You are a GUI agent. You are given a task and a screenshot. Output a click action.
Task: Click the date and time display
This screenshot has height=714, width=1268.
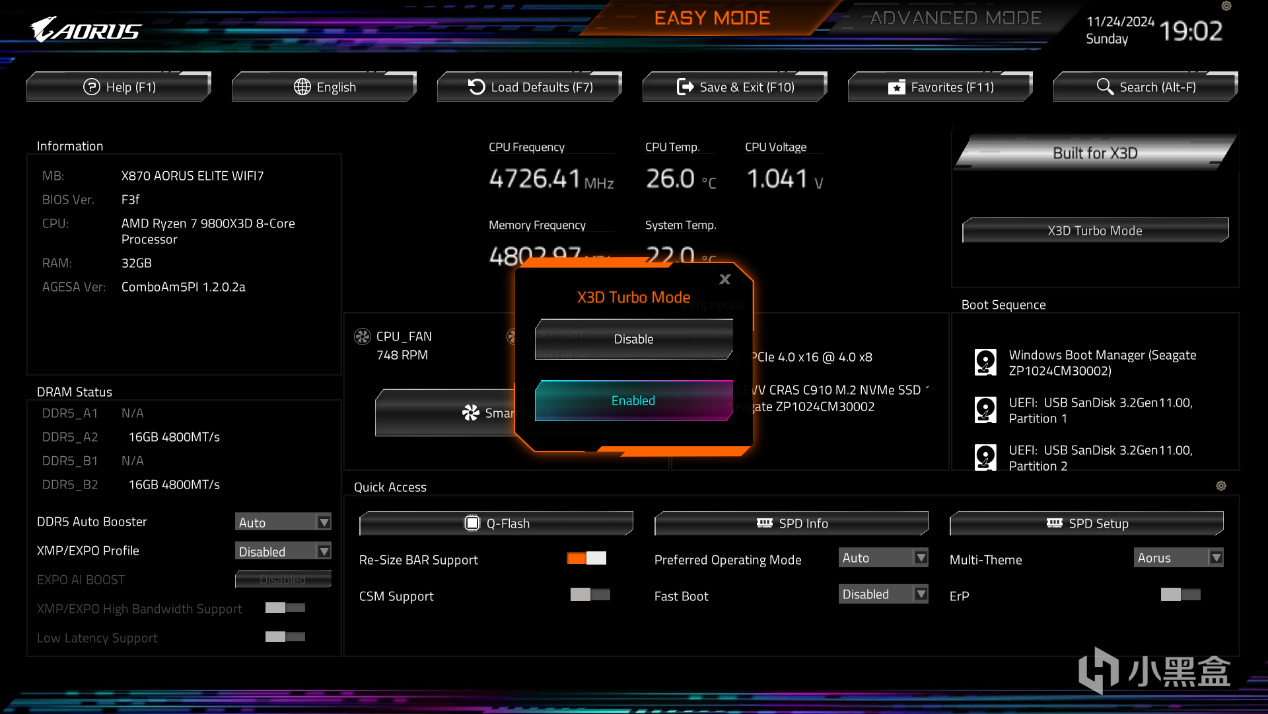pos(1154,30)
